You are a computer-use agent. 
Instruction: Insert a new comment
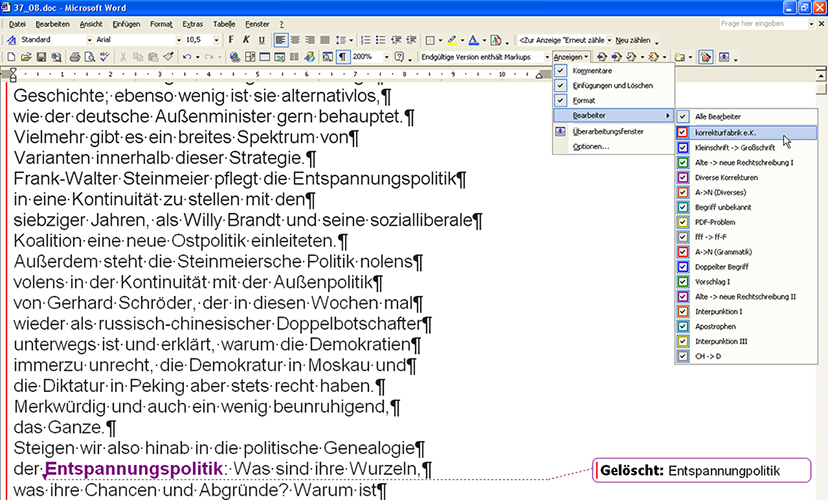680,56
